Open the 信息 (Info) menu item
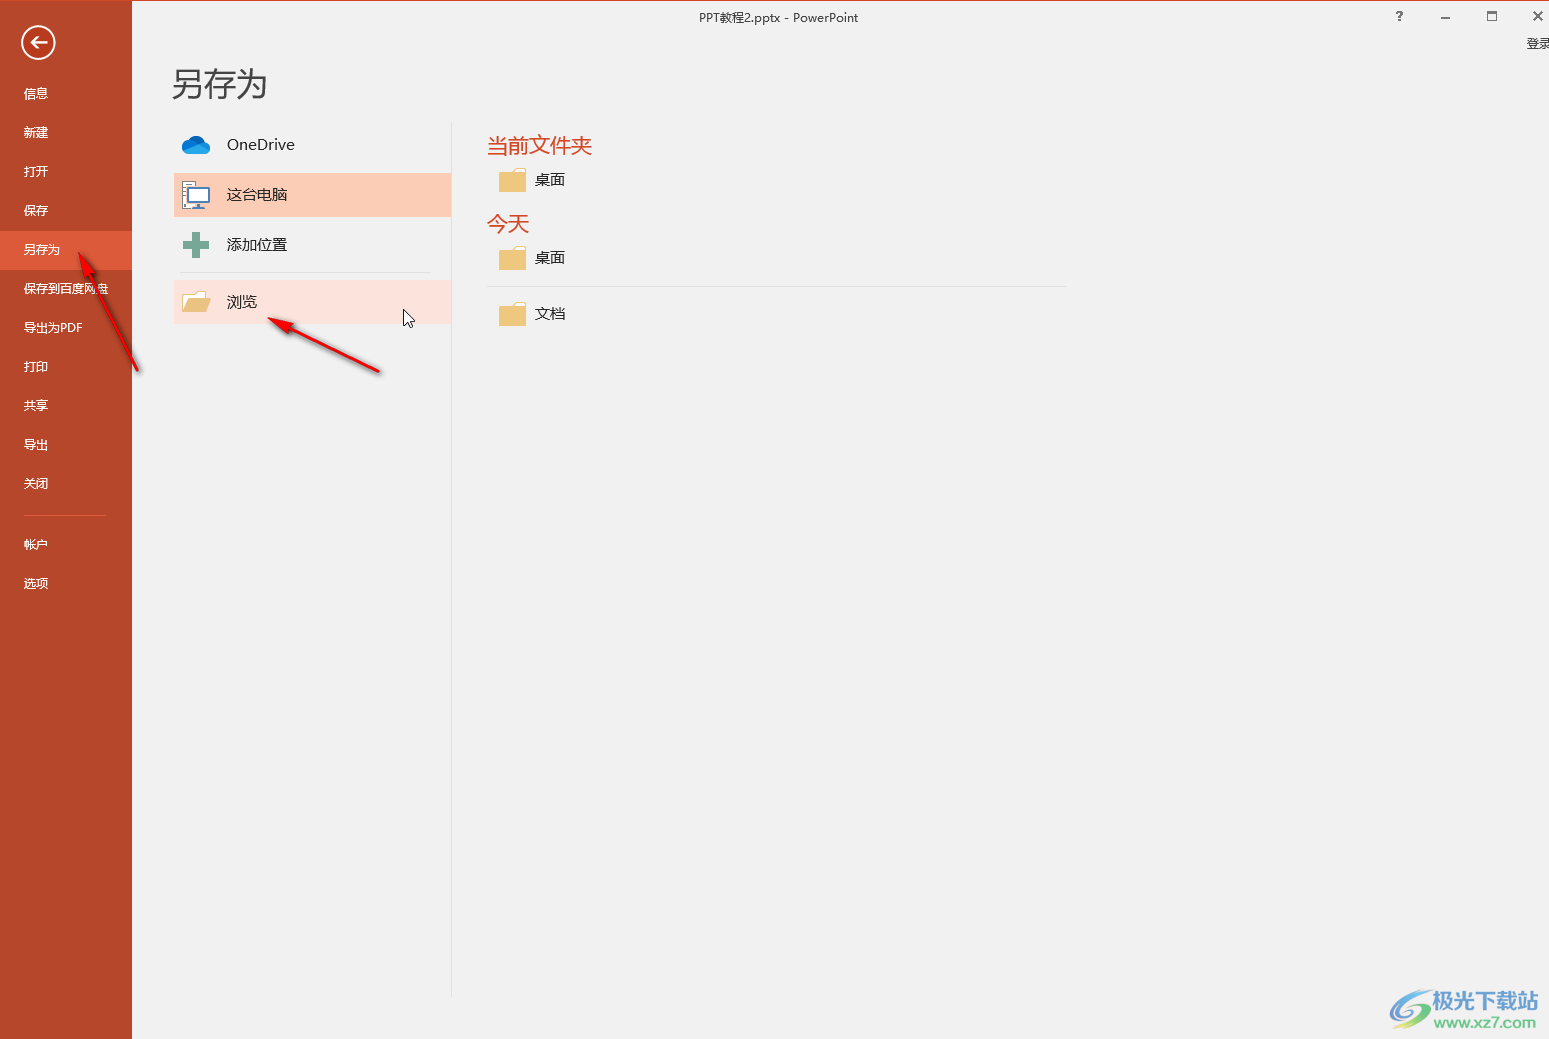1549x1039 pixels. click(36, 94)
